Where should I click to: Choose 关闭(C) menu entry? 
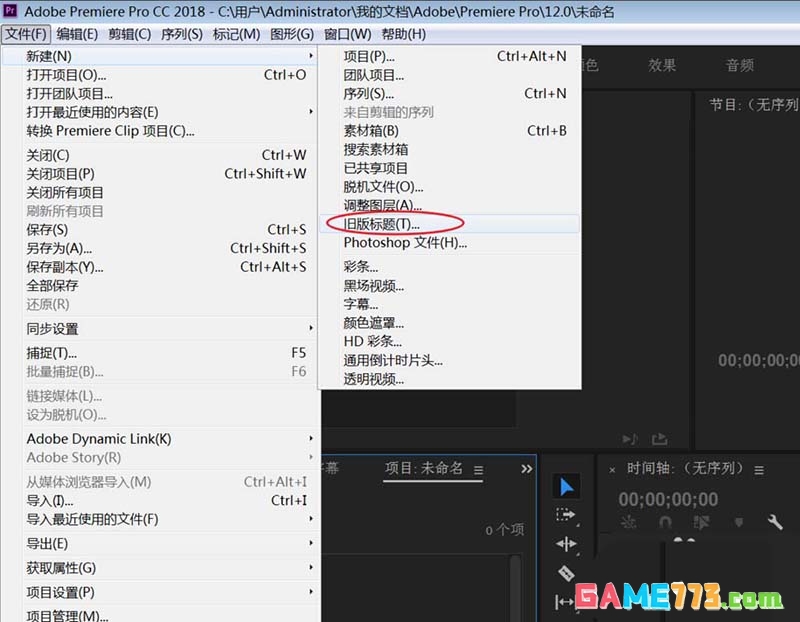[x=160, y=155]
